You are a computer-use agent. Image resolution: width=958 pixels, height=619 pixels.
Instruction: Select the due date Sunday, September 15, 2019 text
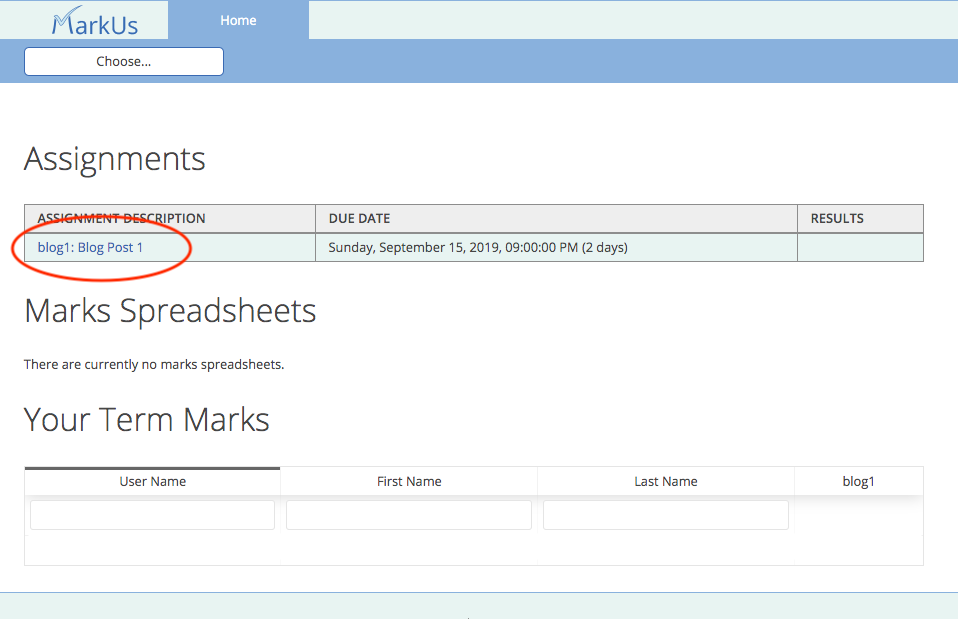click(x=478, y=247)
